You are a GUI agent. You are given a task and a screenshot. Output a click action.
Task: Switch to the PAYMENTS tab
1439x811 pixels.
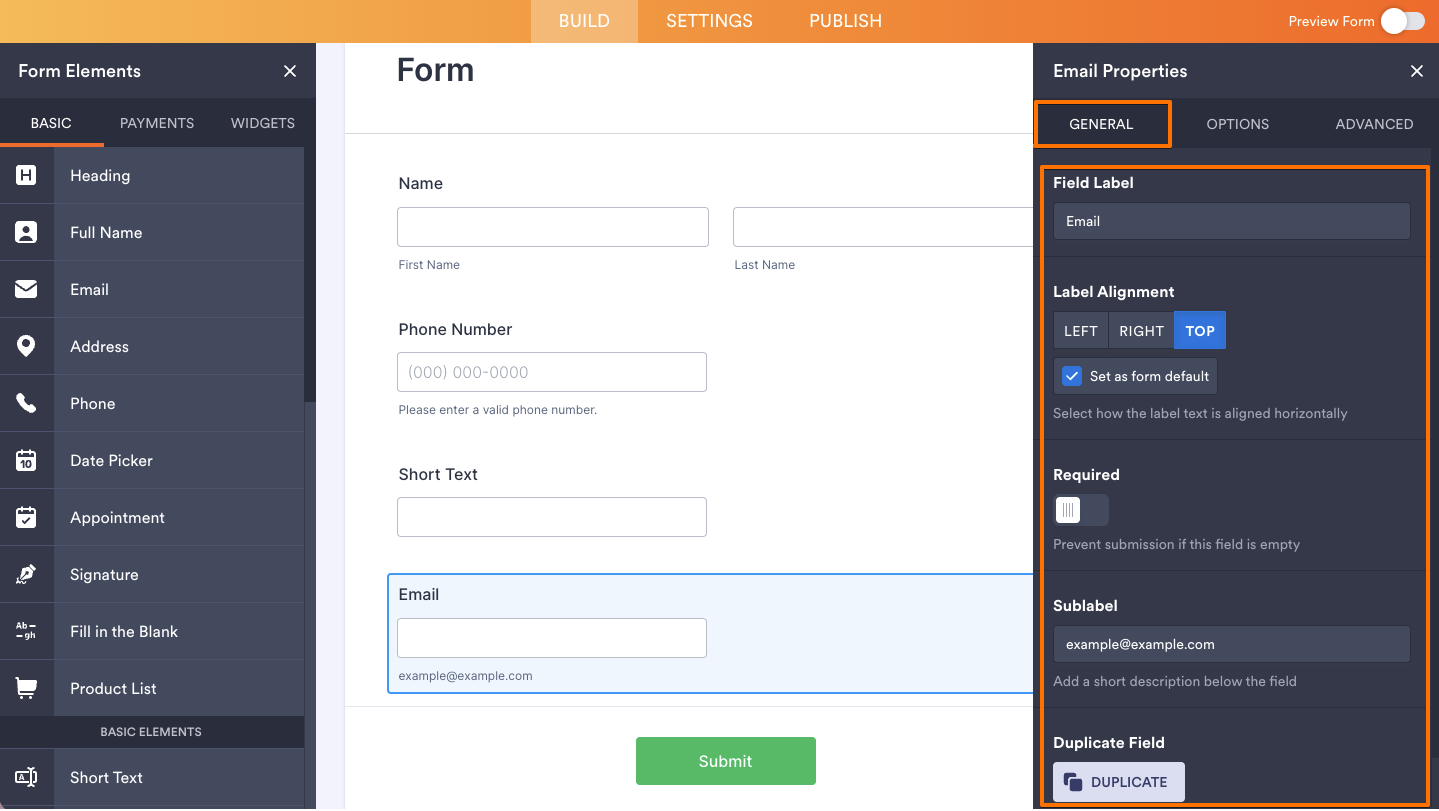157,123
